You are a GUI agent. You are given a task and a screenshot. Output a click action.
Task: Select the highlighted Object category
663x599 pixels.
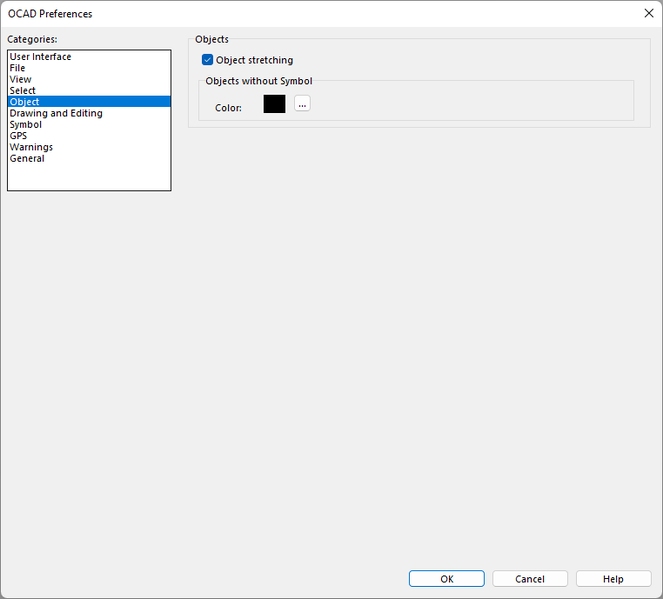89,102
